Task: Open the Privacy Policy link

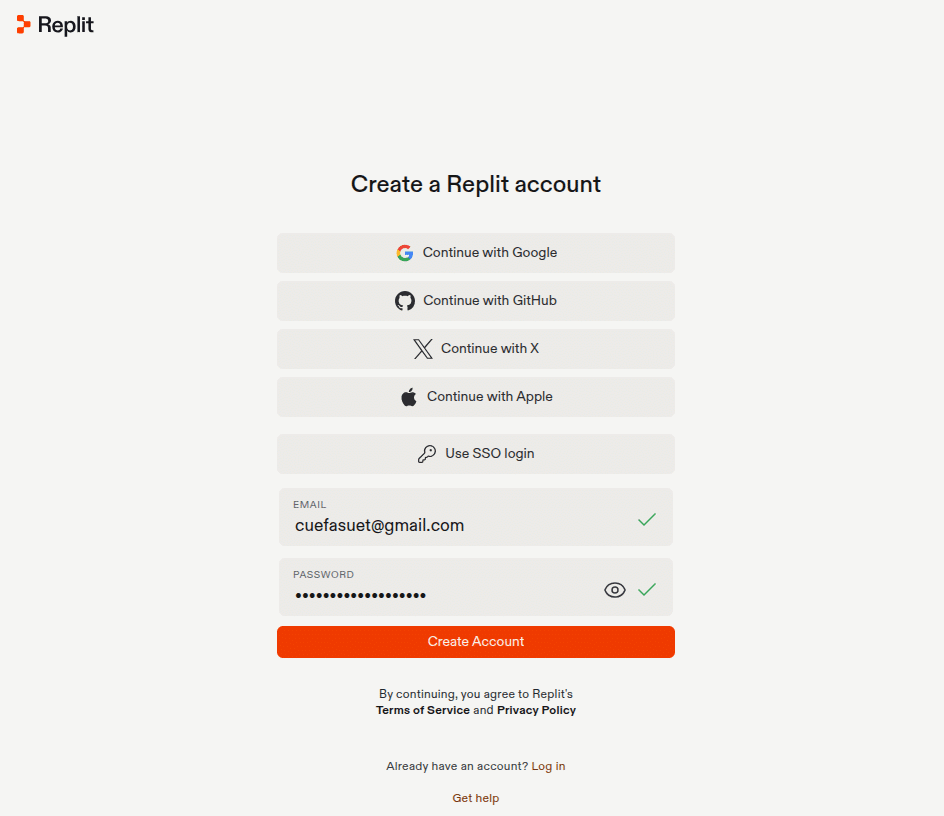Action: tap(536, 710)
